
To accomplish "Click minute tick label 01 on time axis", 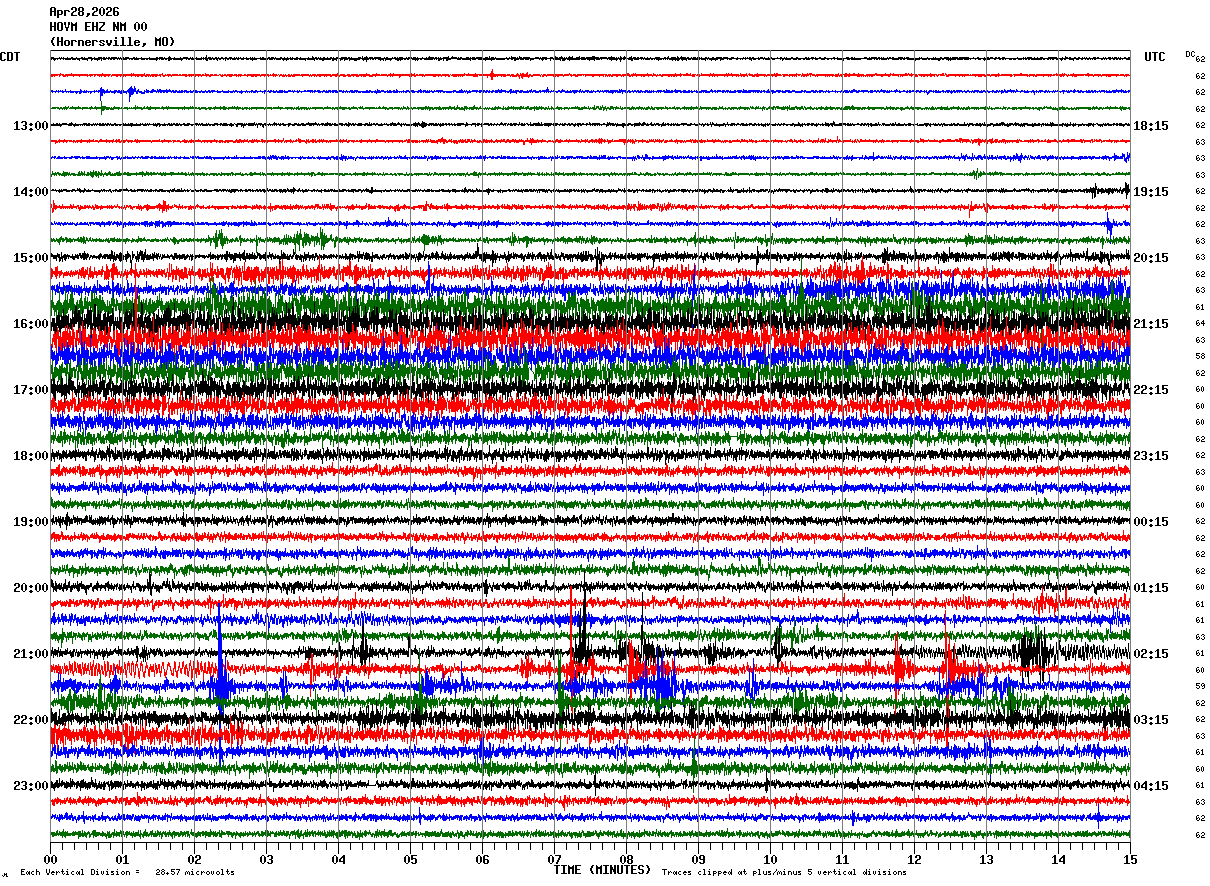I will click(122, 860).
